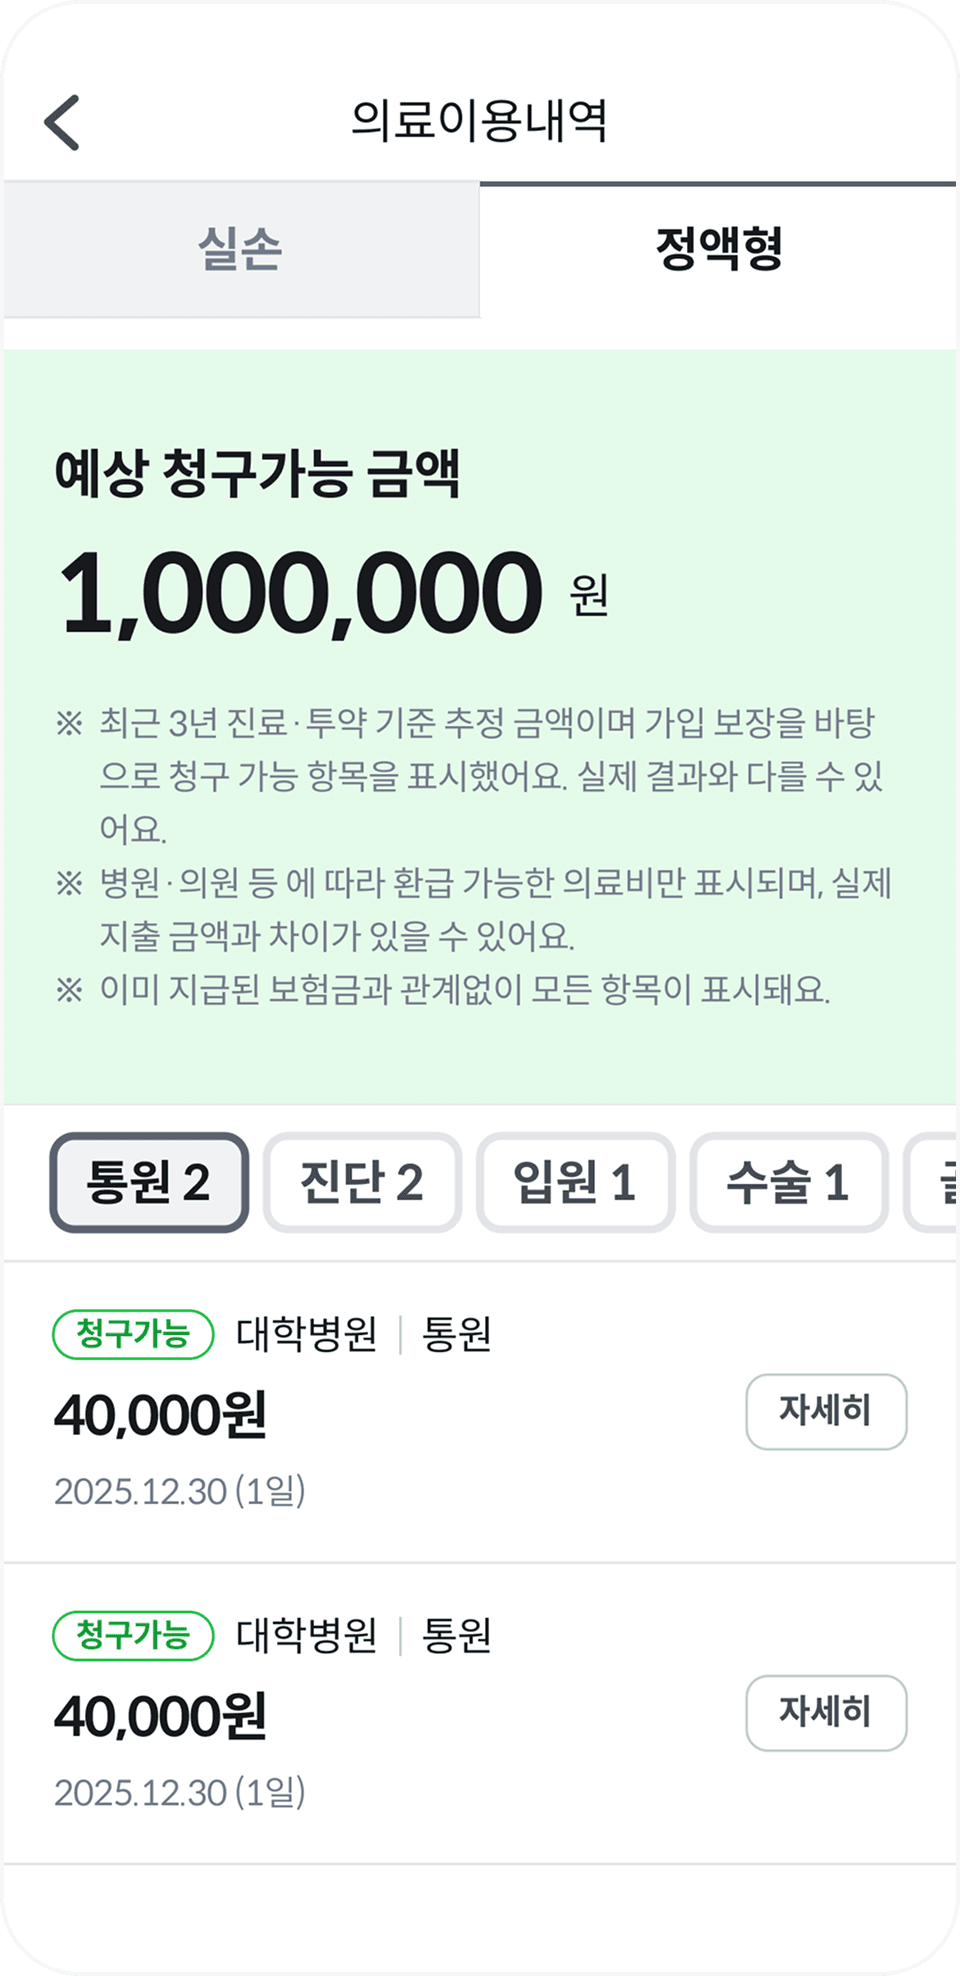Open 자세히 for the second 통원 entry

click(826, 1713)
